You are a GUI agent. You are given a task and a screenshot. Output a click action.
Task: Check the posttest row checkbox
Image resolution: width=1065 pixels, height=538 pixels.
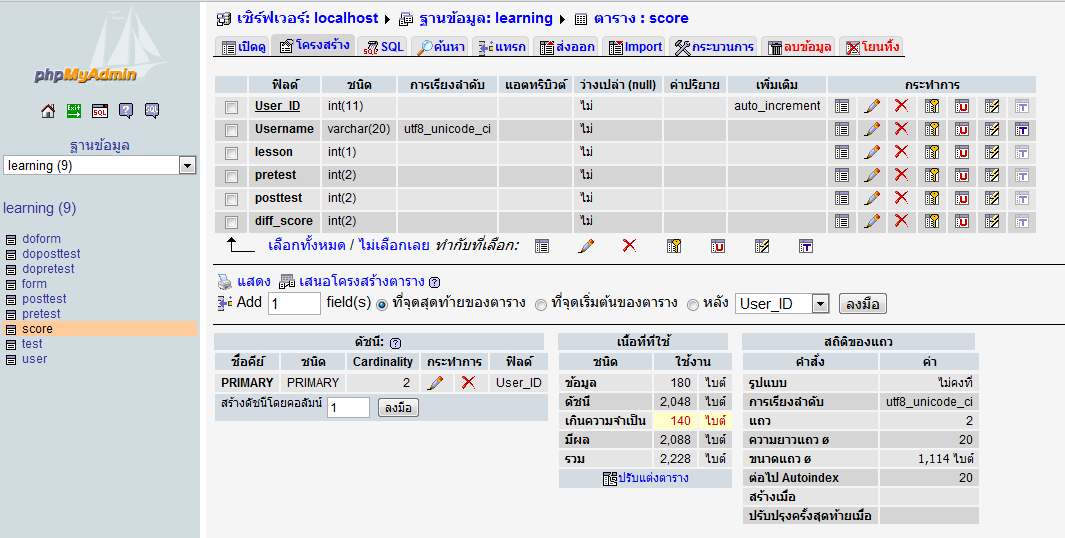coord(232,200)
